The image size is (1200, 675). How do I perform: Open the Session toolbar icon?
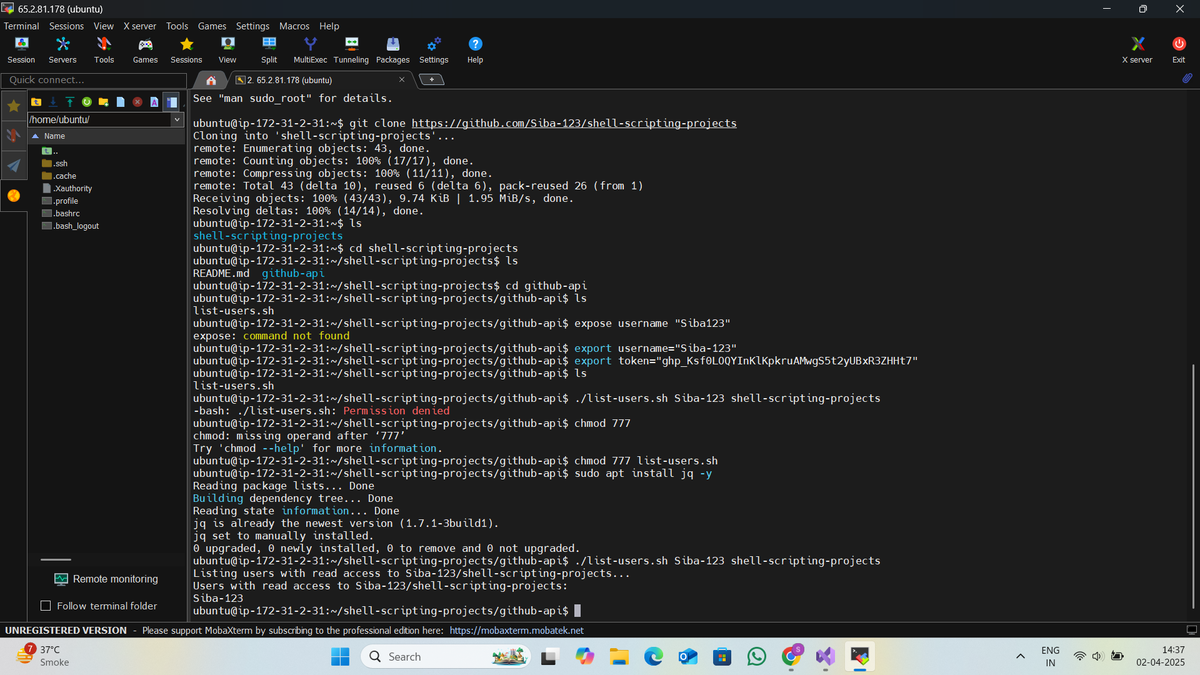tap(21, 50)
